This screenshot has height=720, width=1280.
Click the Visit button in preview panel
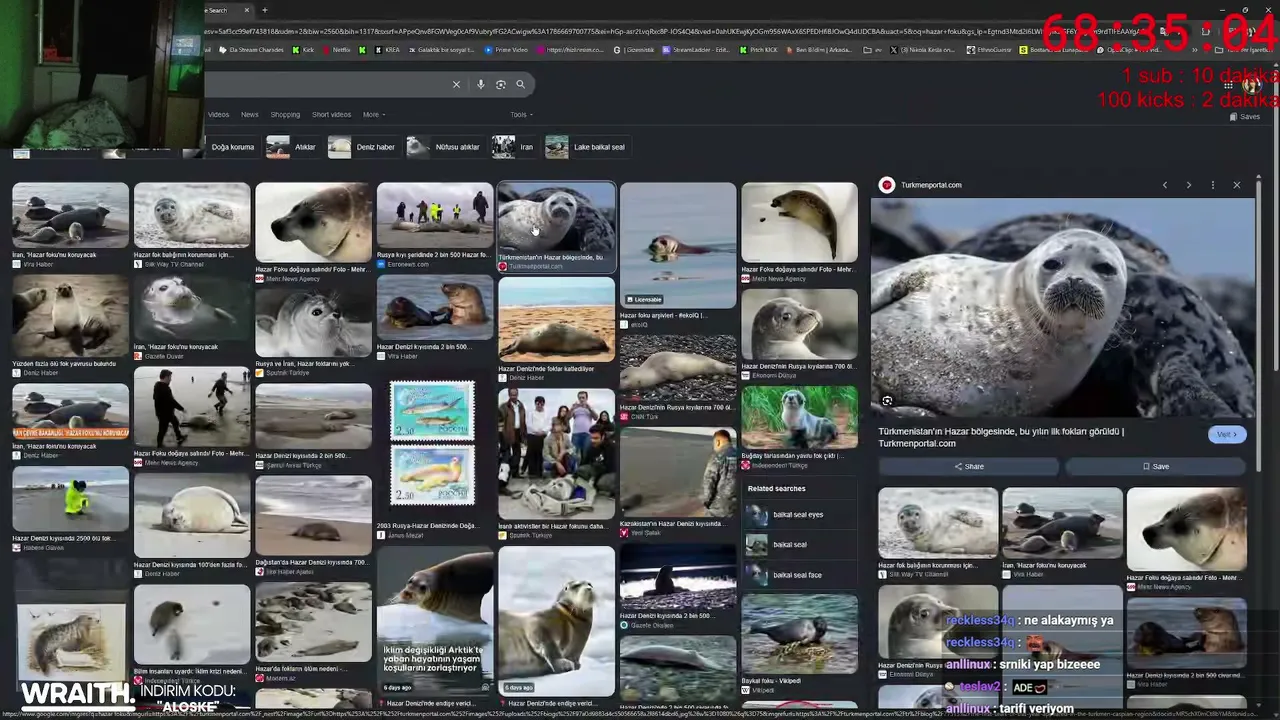click(x=1227, y=435)
